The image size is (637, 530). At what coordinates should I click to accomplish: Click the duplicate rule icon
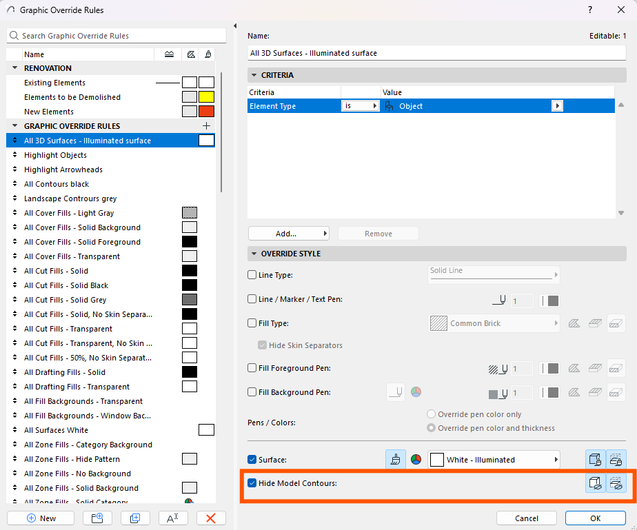[135, 518]
